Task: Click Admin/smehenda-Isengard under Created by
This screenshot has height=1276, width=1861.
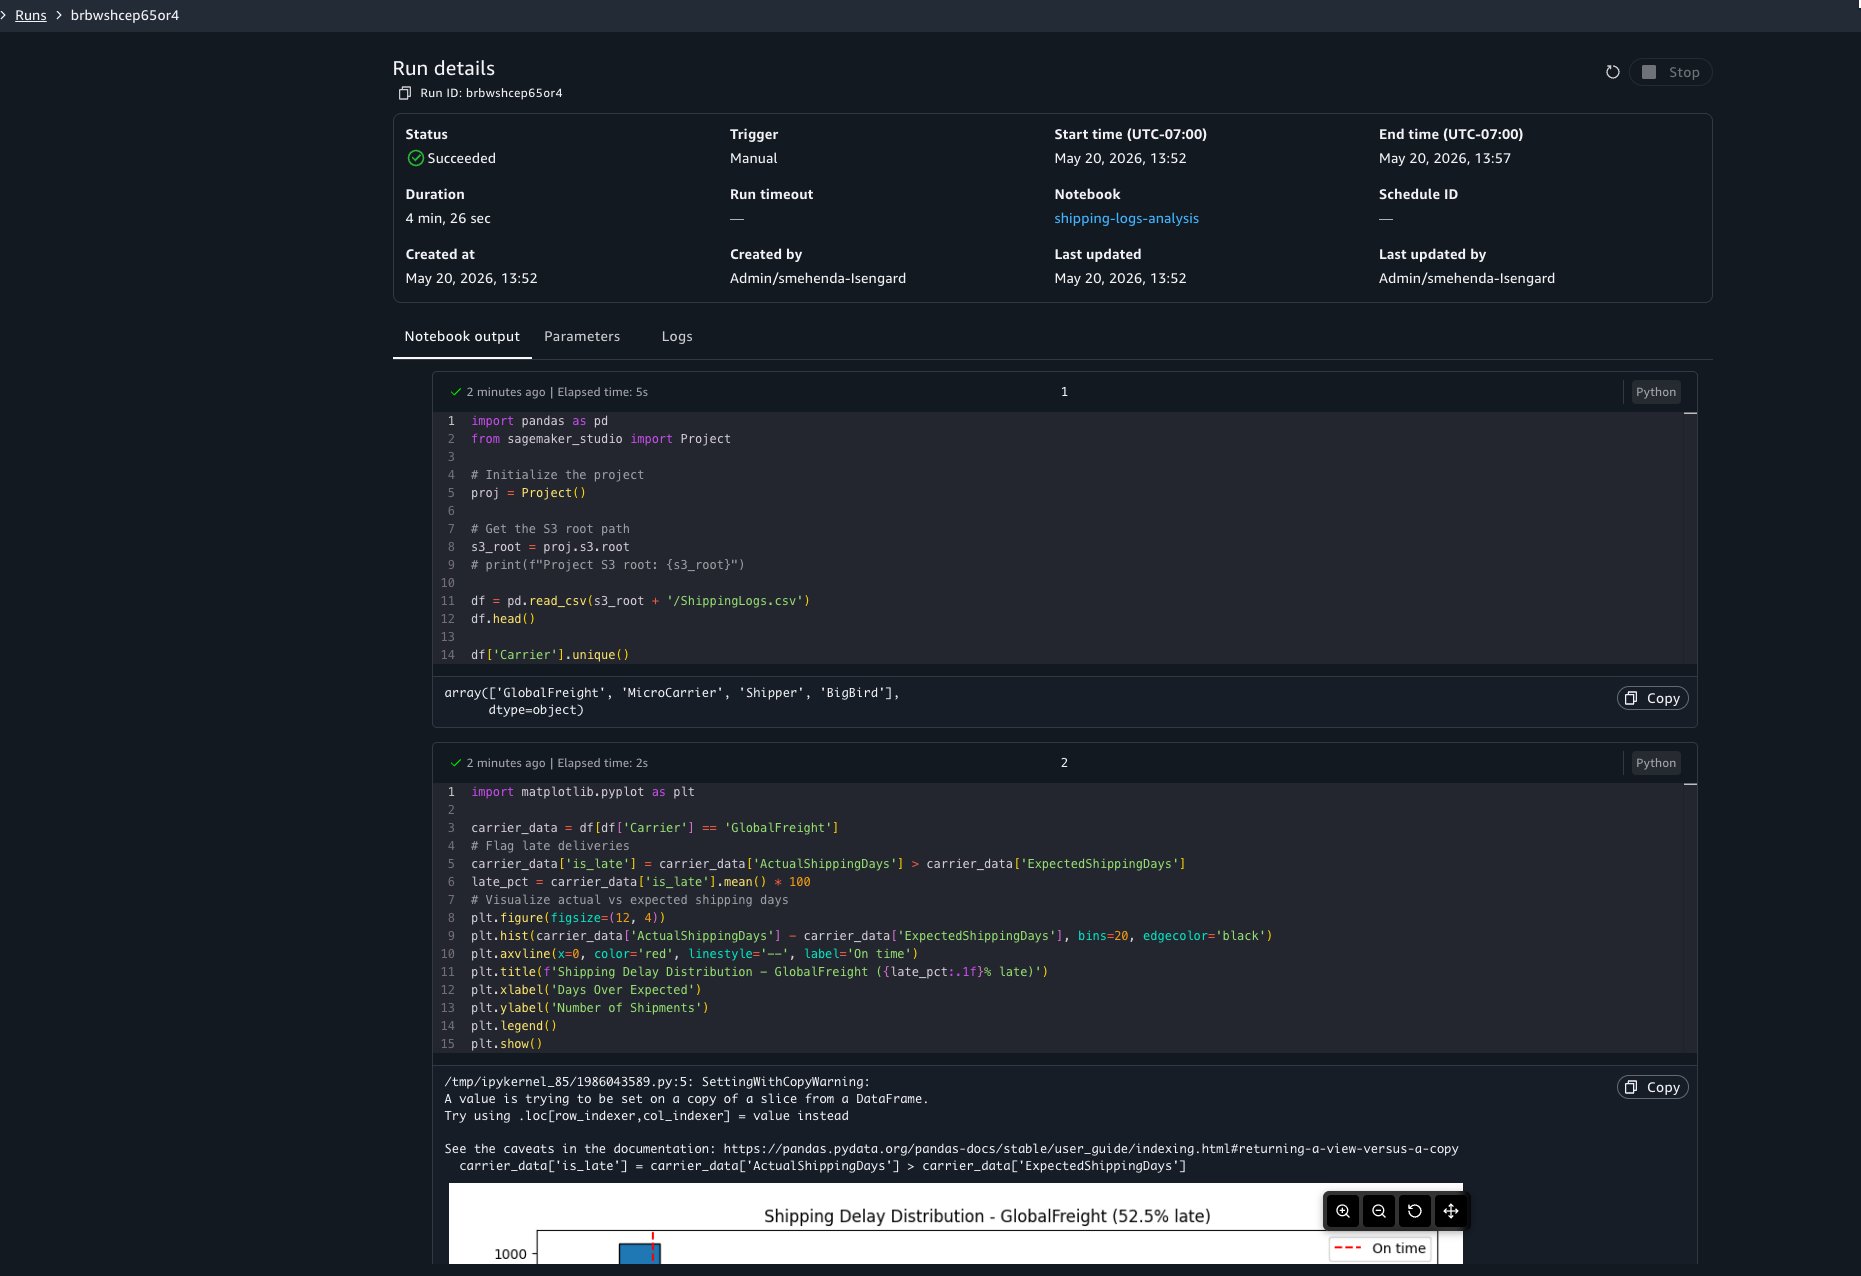Action: [x=818, y=278]
